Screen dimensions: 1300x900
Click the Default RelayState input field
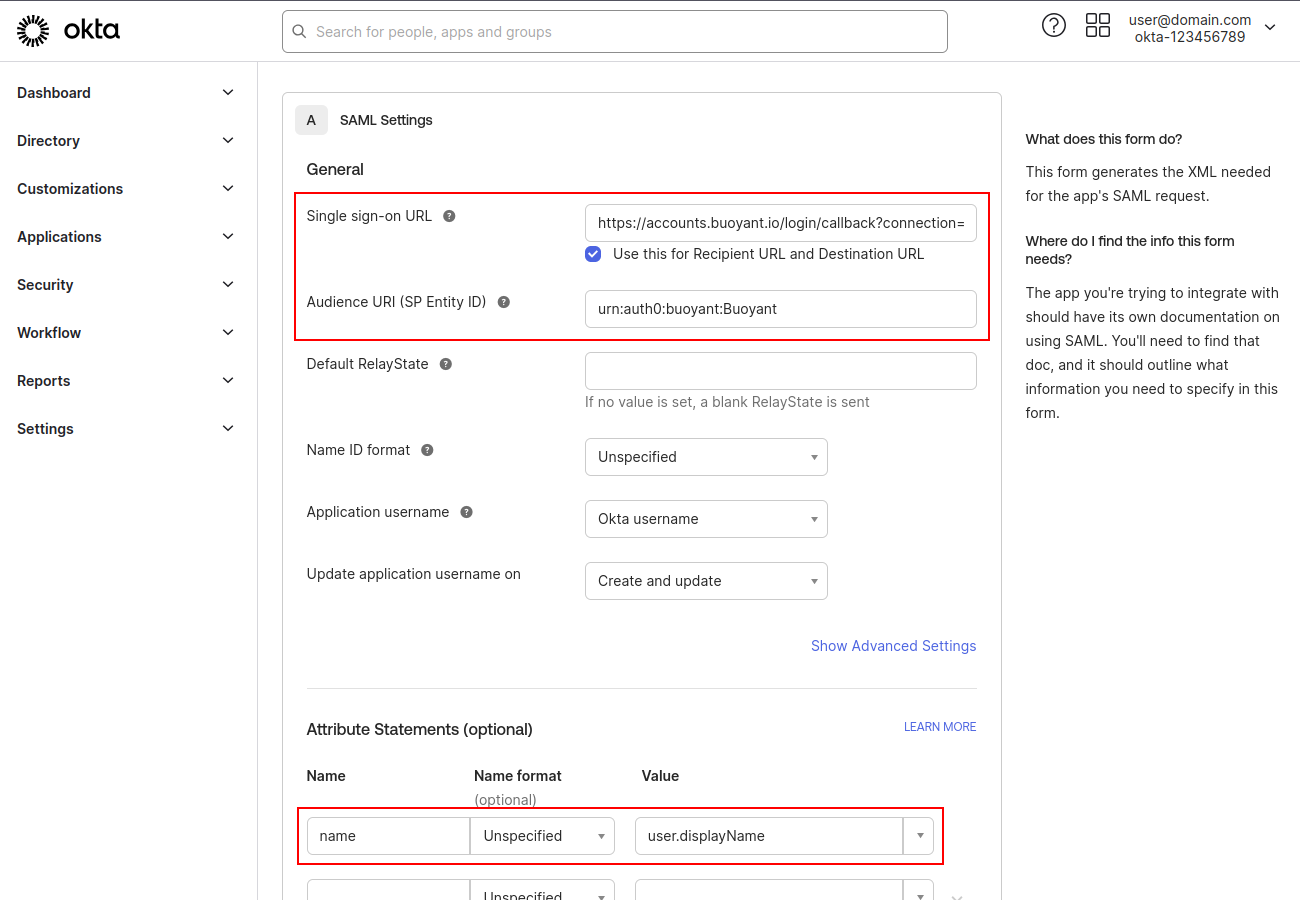coord(781,371)
